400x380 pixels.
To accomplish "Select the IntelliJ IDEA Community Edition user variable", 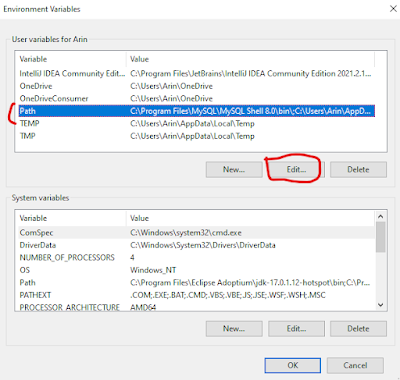I will point(197,73).
